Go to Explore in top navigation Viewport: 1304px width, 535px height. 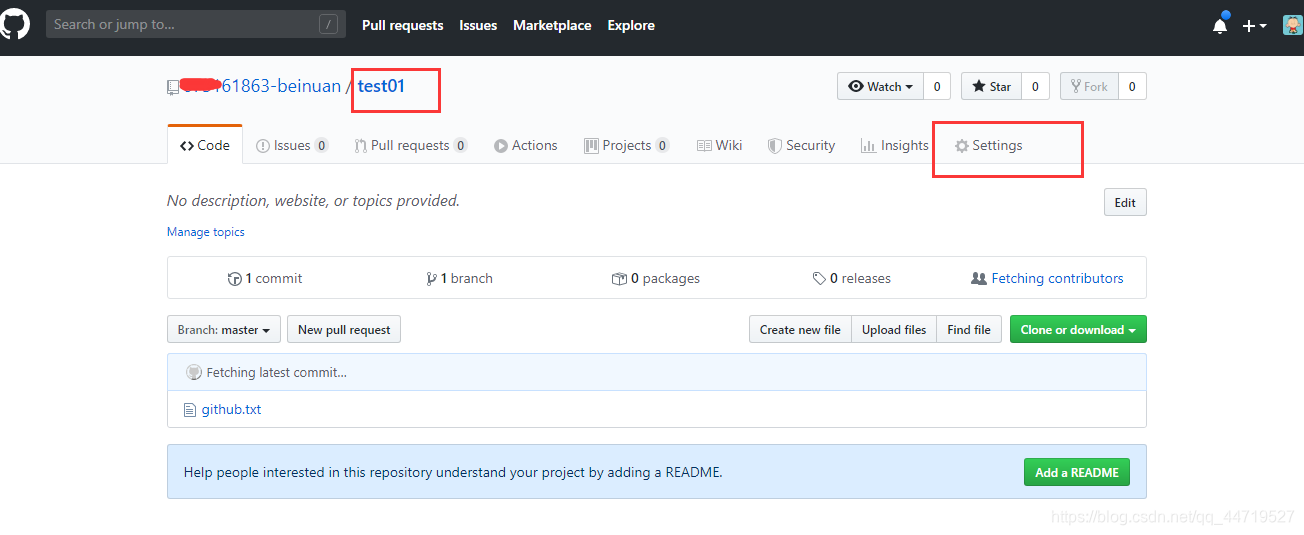(631, 25)
